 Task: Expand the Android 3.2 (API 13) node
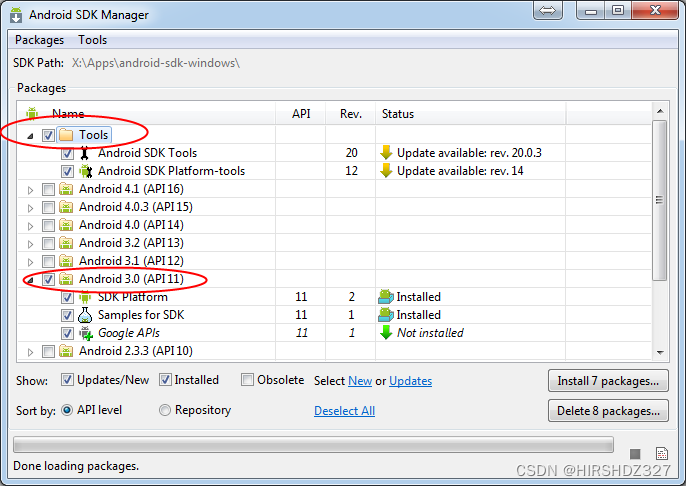[30, 244]
